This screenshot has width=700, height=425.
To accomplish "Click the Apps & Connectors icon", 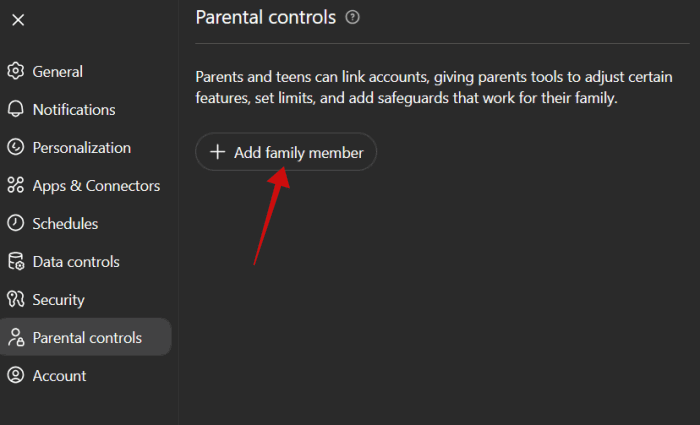I will point(15,185).
